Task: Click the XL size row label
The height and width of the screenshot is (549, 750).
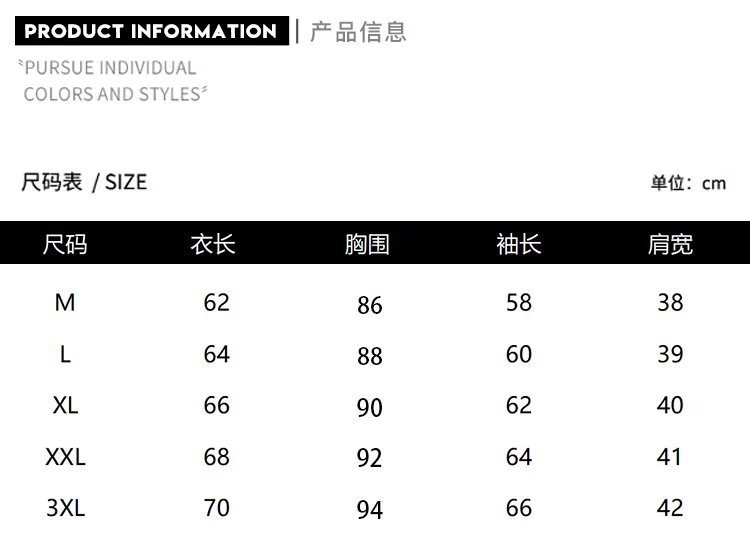Action: (65, 405)
